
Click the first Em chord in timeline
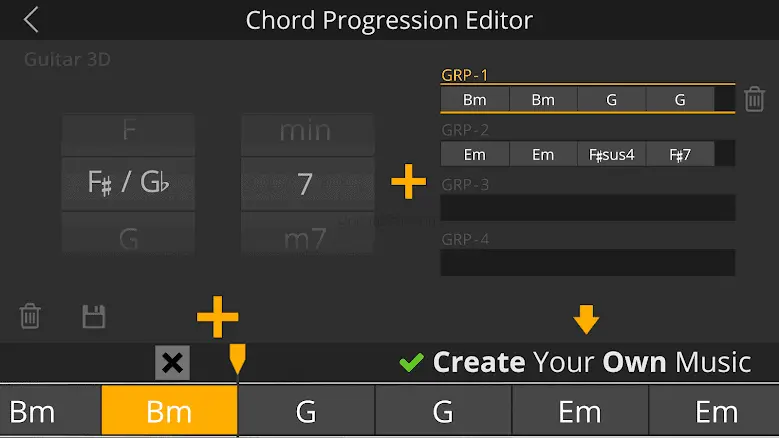pyautogui.click(x=580, y=411)
